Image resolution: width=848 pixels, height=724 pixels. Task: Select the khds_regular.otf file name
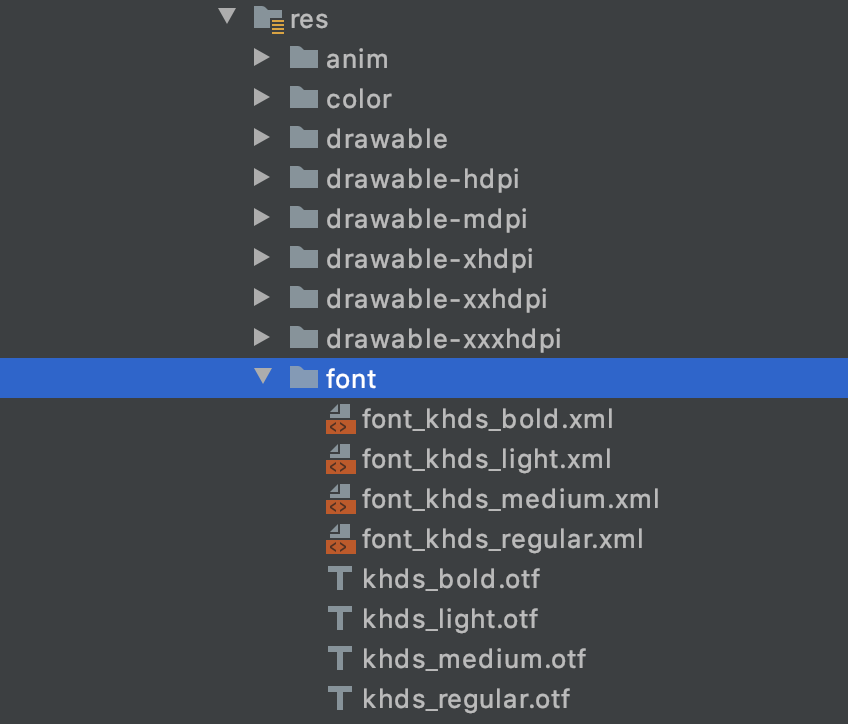tap(466, 700)
